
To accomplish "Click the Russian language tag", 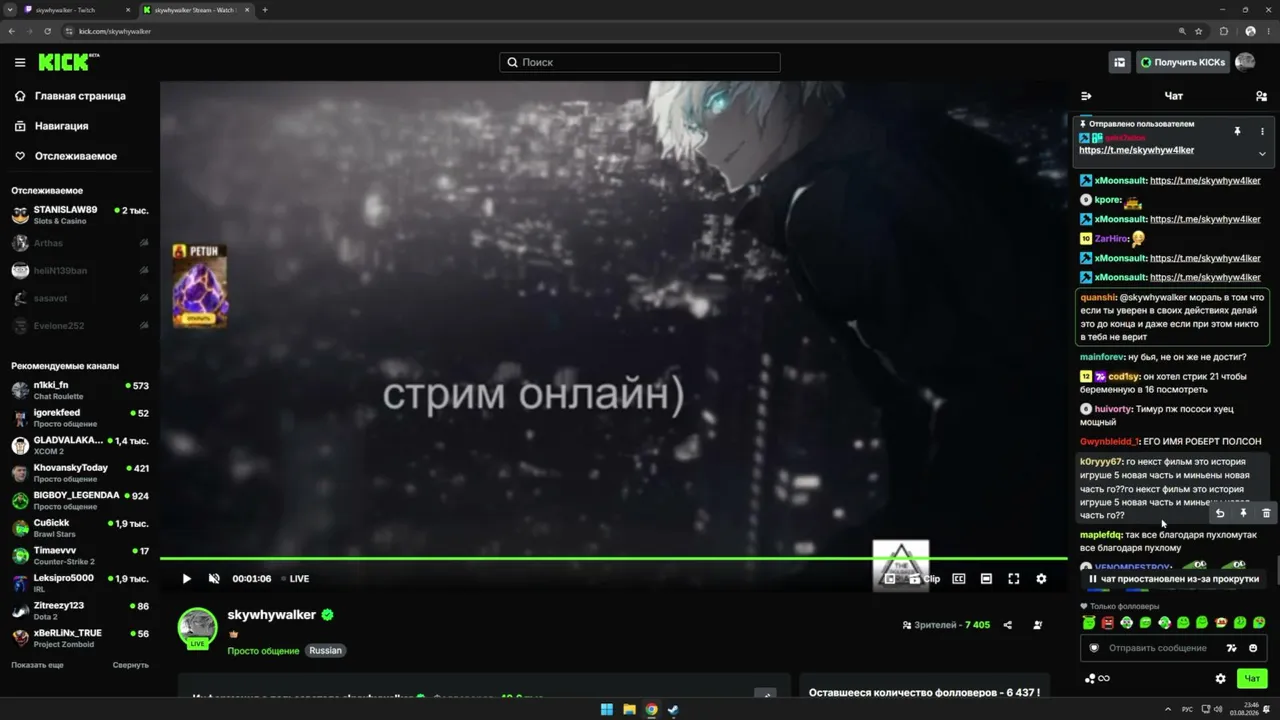I will 325,651.
